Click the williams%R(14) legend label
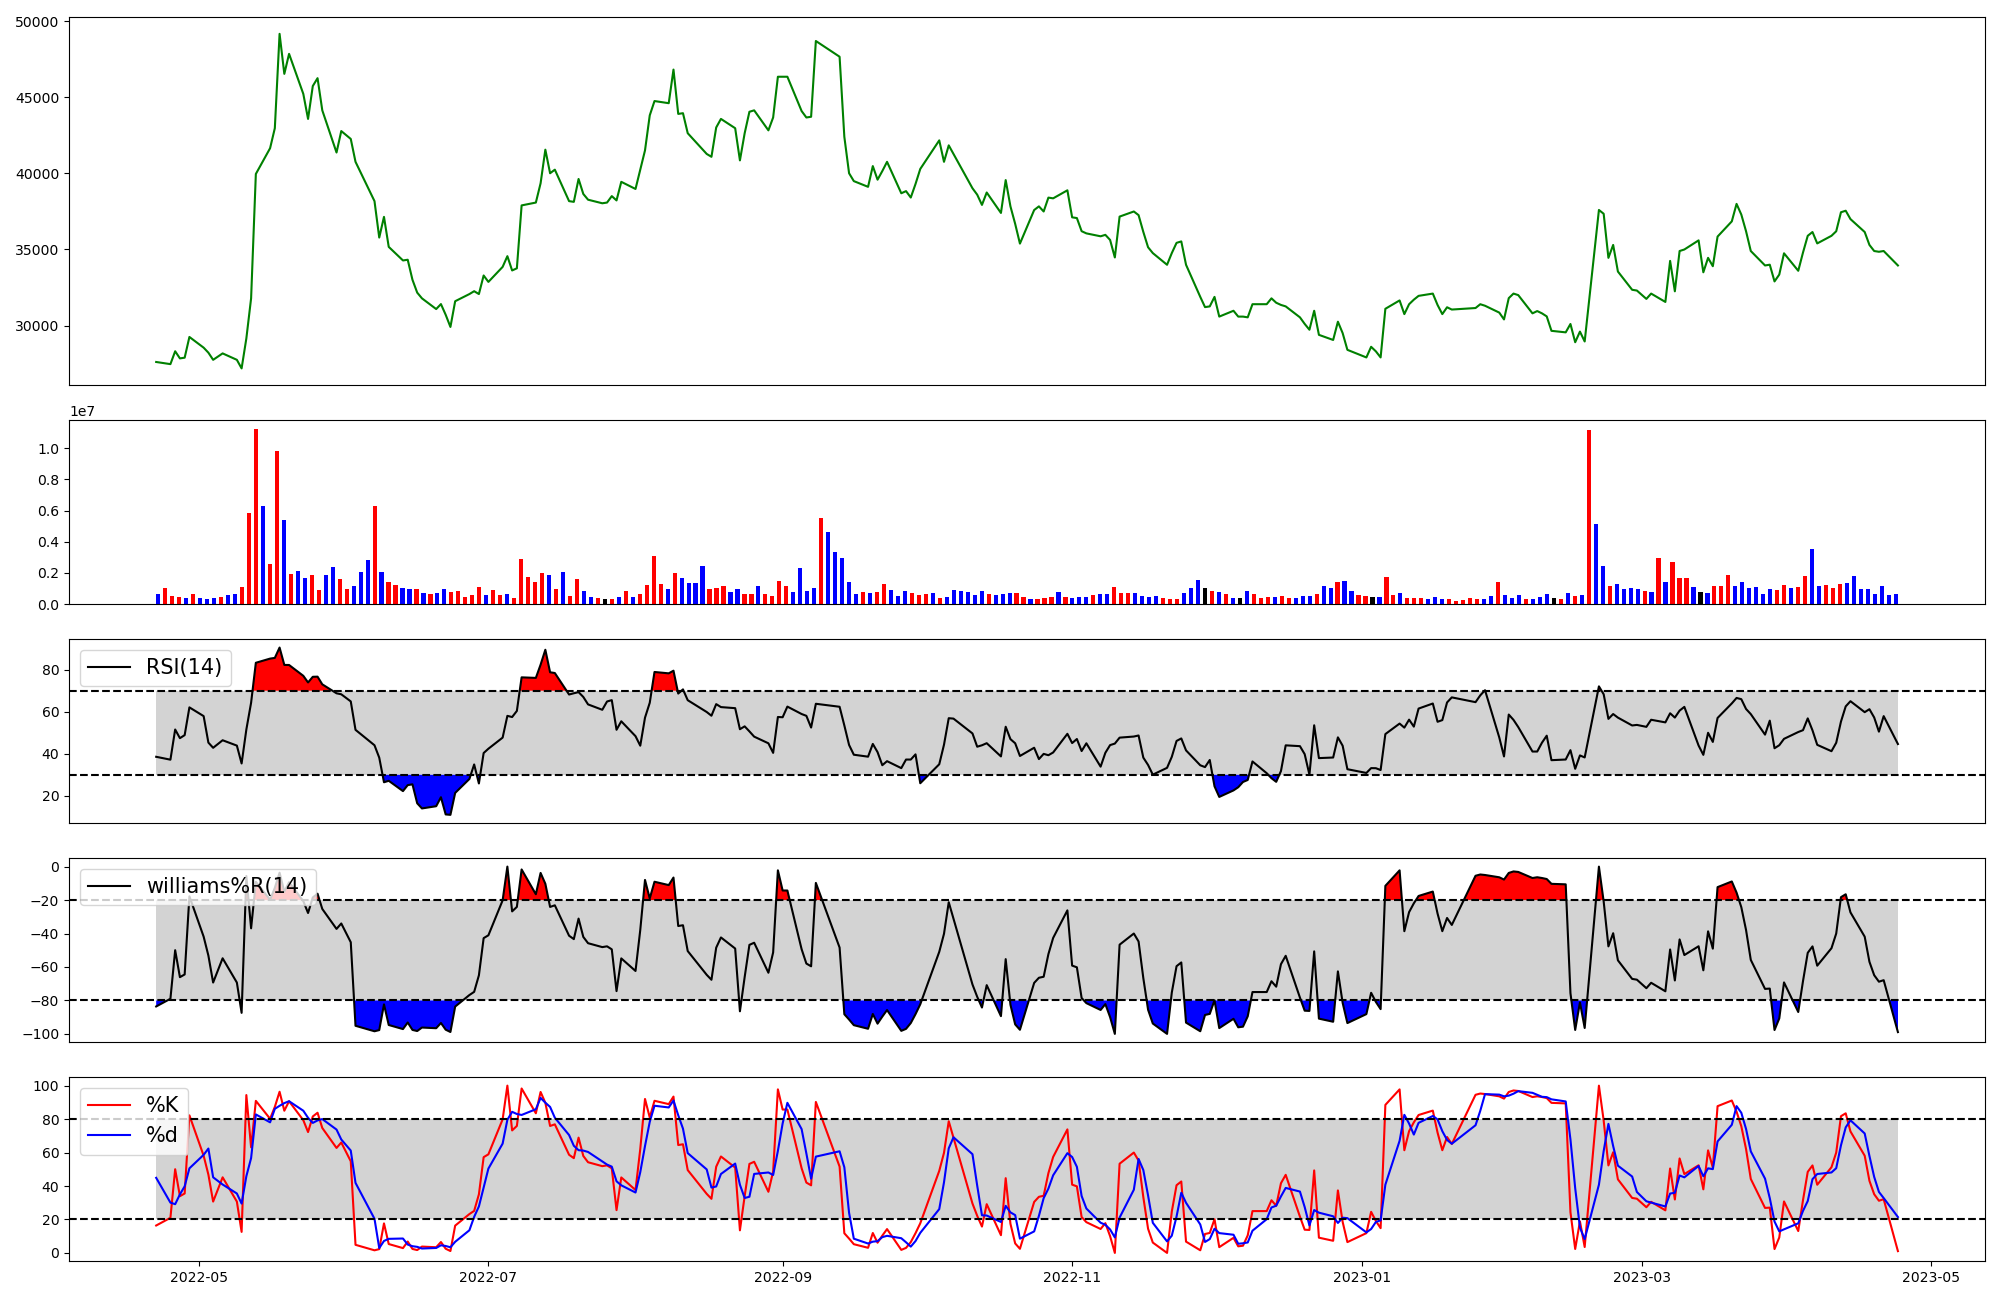2000x1300 pixels. coord(227,886)
